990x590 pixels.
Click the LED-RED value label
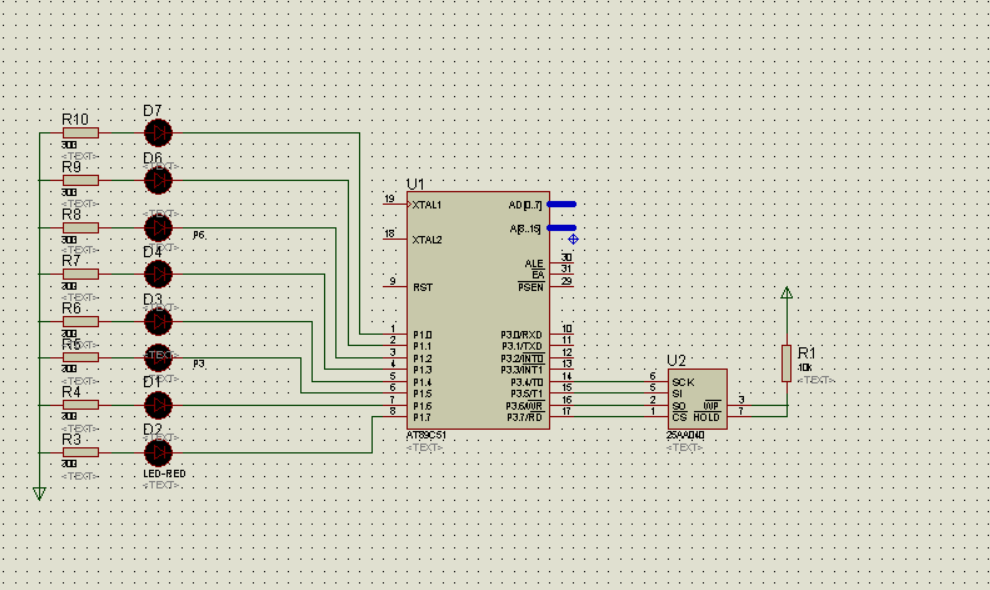pos(165,474)
